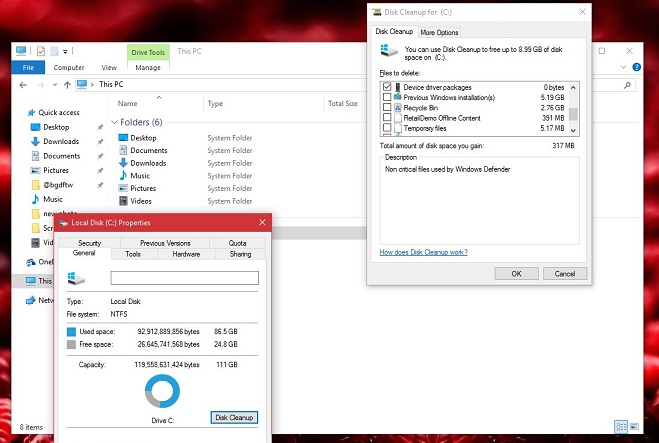Close the Disk Cleanup window
The height and width of the screenshot is (443, 659).
pos(582,12)
